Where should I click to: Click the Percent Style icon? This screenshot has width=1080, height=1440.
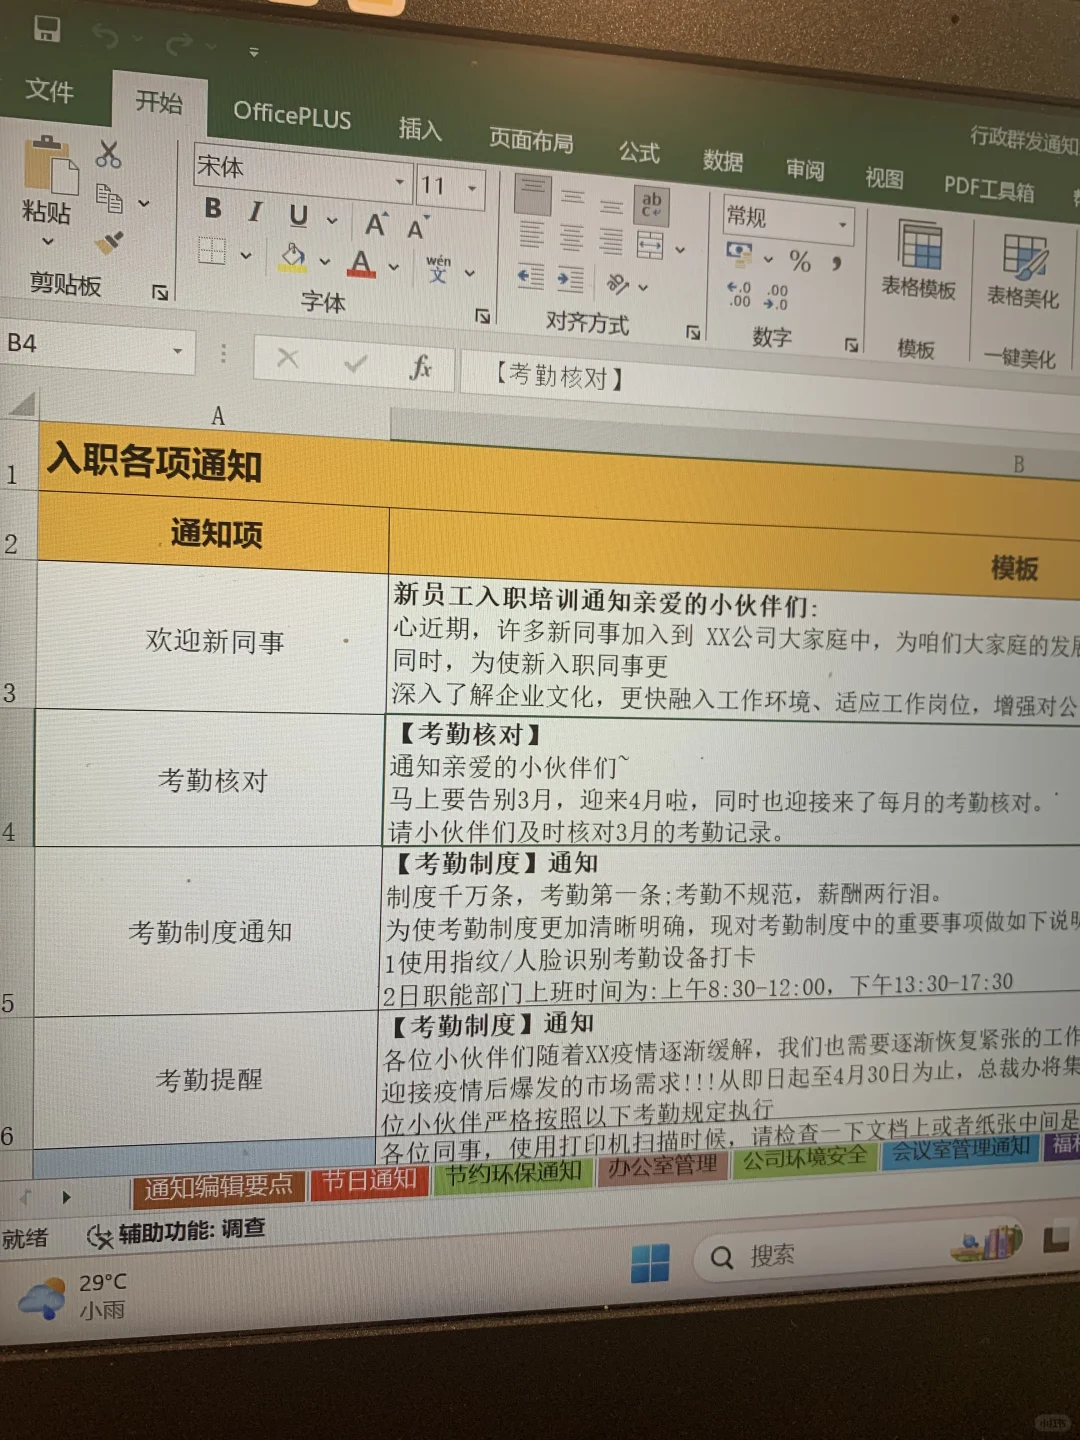(800, 262)
